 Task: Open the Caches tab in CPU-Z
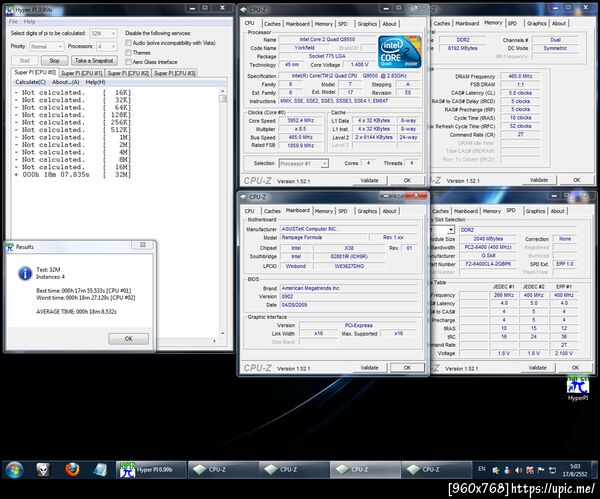tap(272, 23)
